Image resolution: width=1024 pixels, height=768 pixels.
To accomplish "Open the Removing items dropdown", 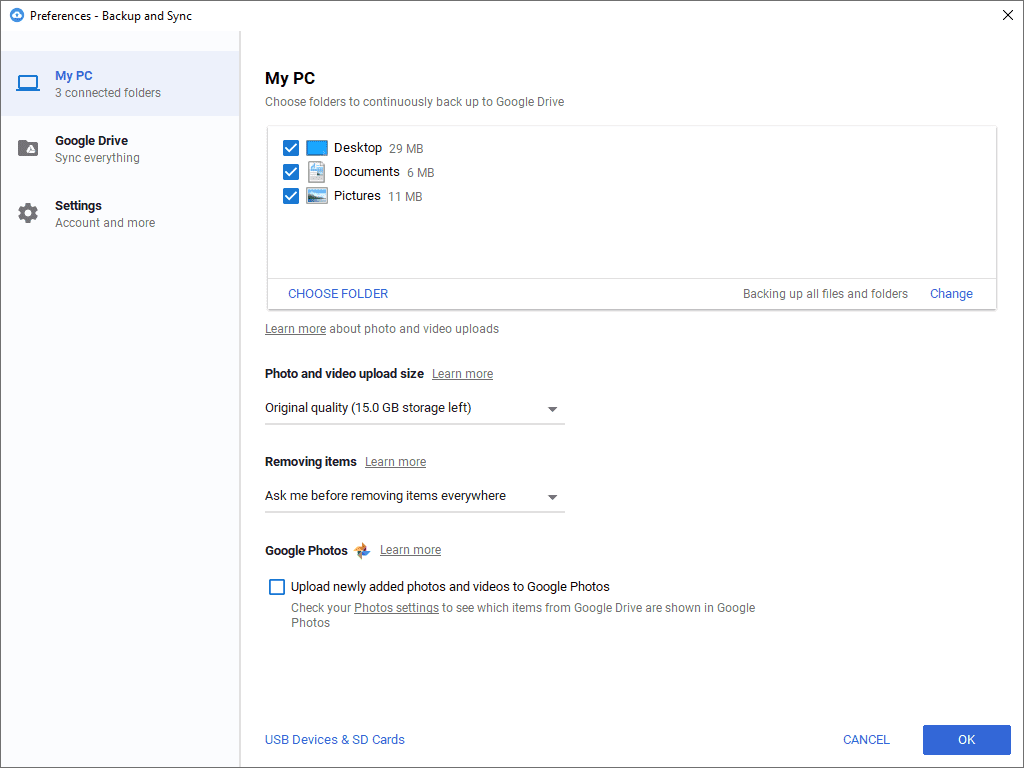I will click(415, 496).
